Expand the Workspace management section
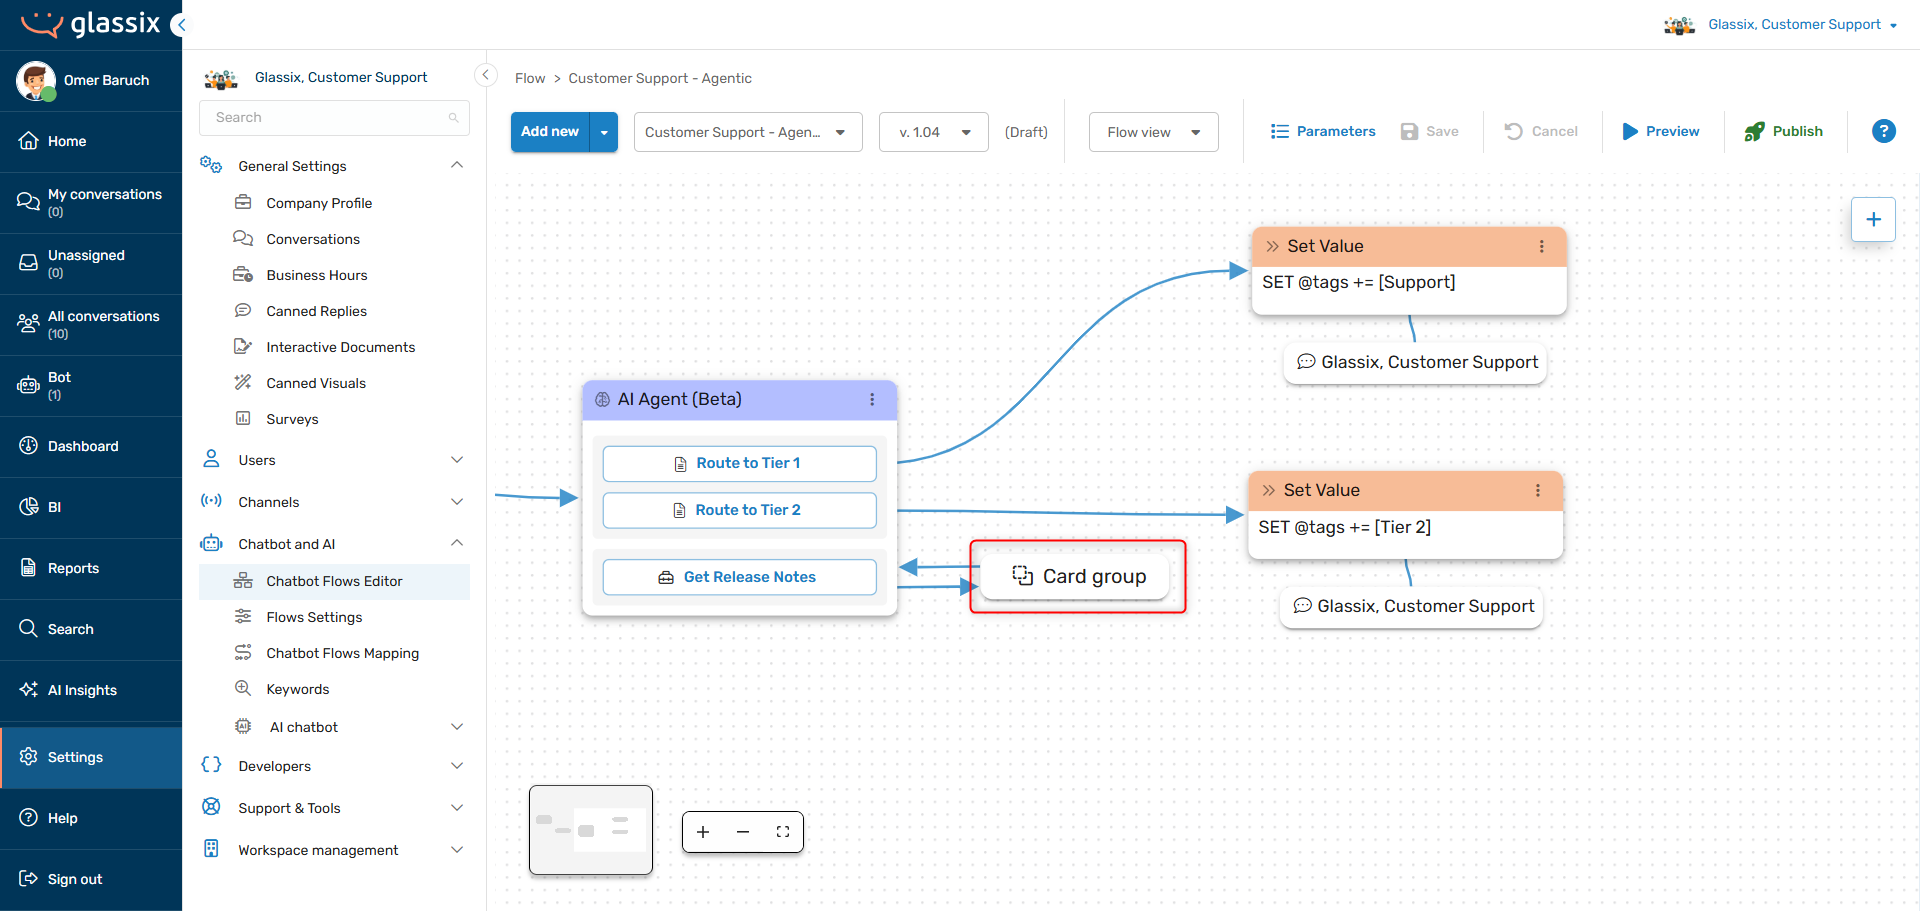The width and height of the screenshot is (1920, 911). (457, 850)
